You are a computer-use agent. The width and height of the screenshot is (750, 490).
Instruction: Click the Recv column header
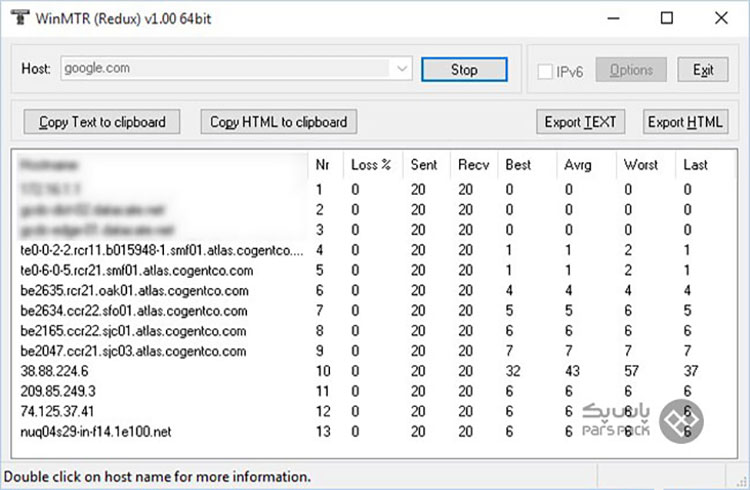click(x=474, y=165)
